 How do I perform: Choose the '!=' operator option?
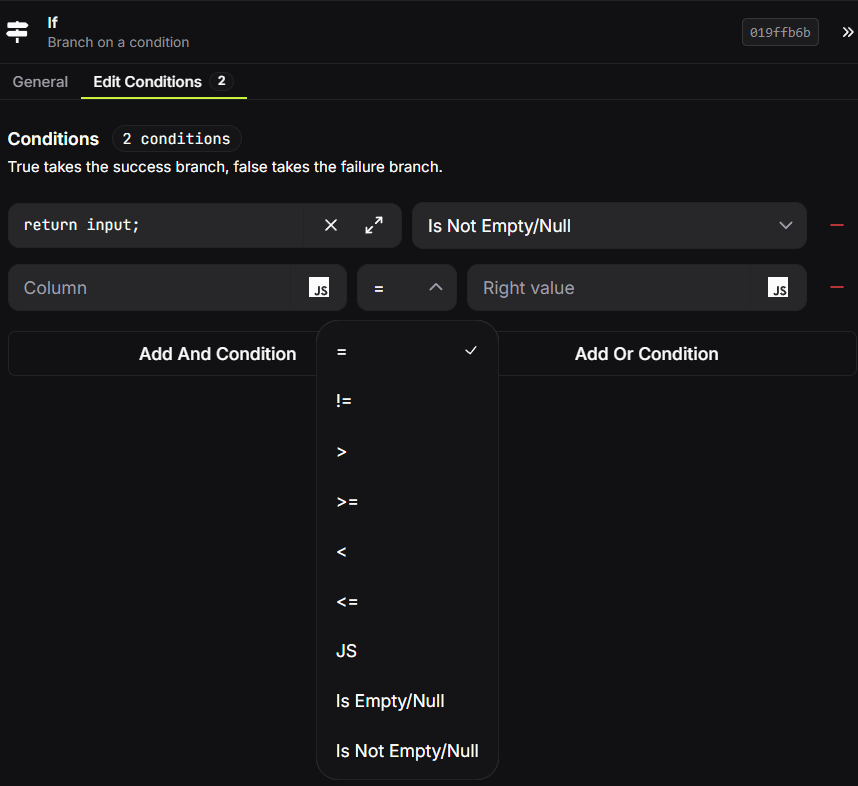click(x=407, y=401)
